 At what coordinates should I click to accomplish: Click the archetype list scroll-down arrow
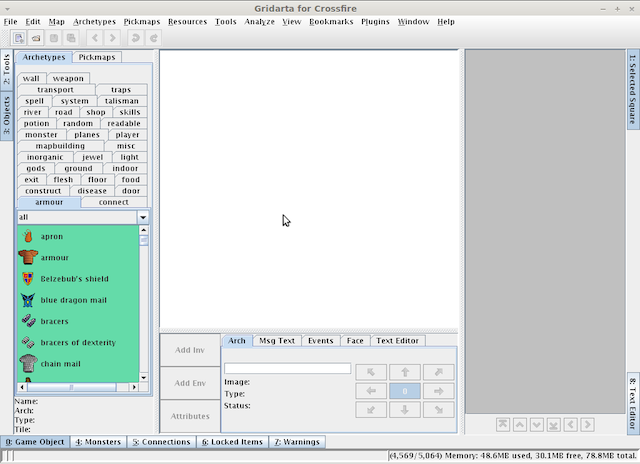pos(144,377)
